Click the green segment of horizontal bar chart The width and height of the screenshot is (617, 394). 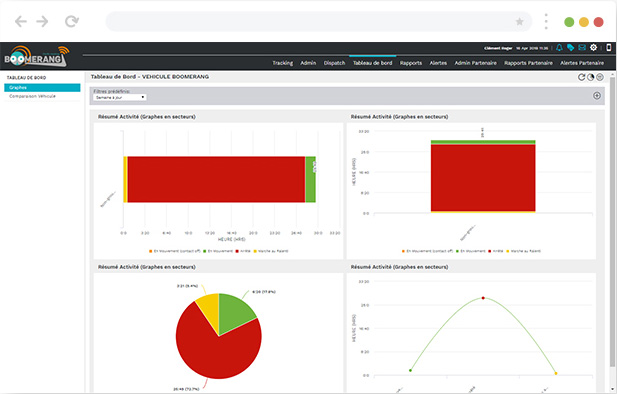[x=310, y=179]
